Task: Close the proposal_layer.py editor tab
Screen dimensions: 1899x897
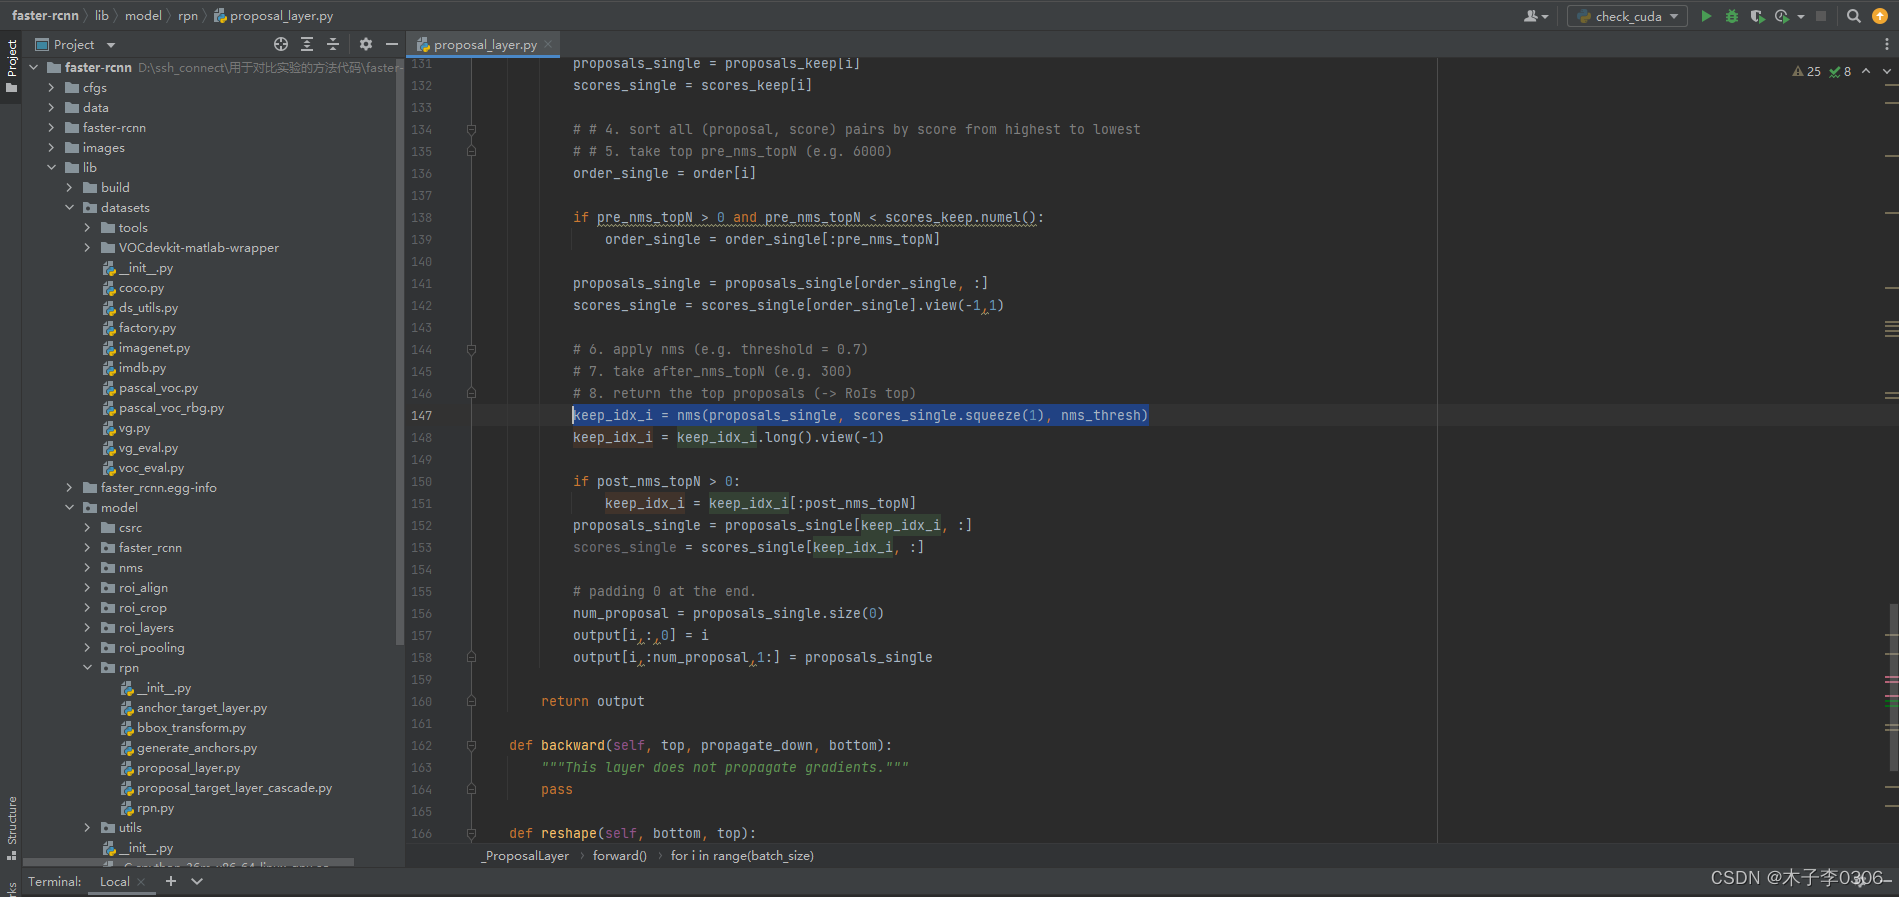Action: coord(548,44)
